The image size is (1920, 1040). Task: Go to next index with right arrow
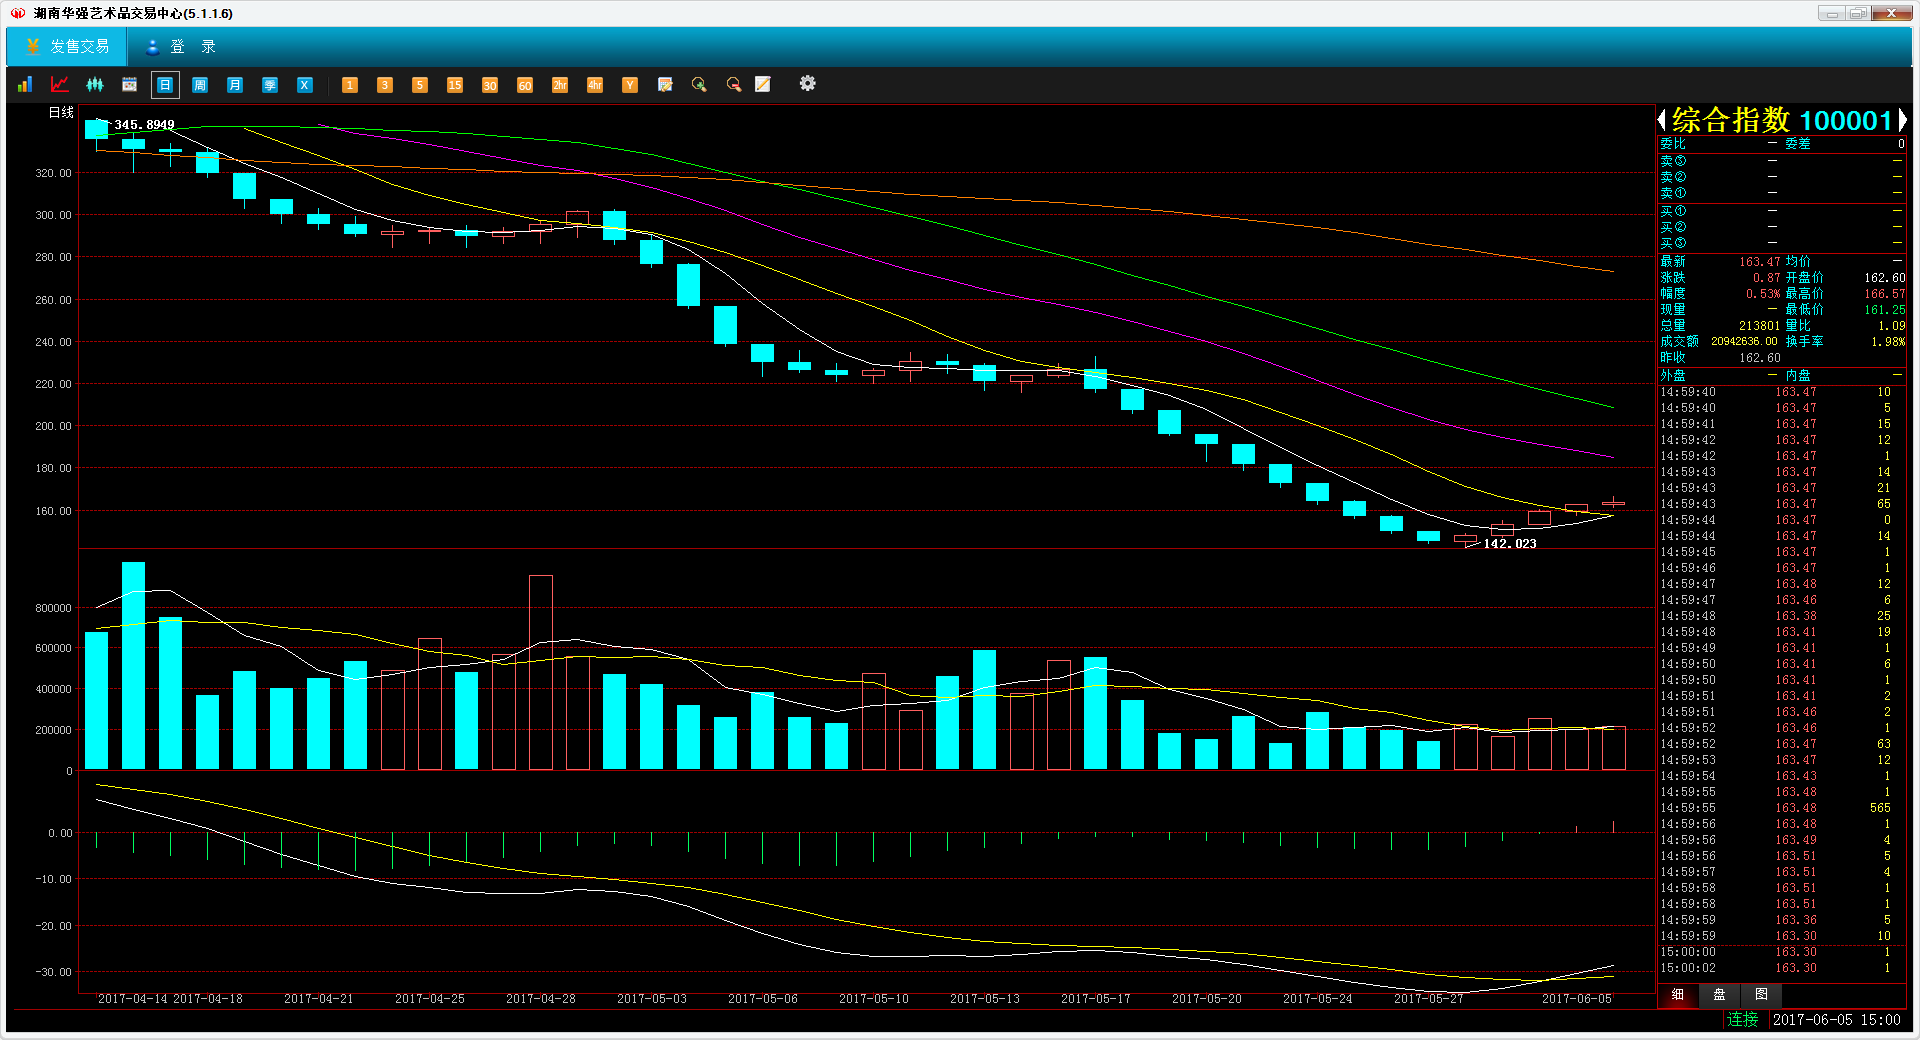coord(1902,121)
